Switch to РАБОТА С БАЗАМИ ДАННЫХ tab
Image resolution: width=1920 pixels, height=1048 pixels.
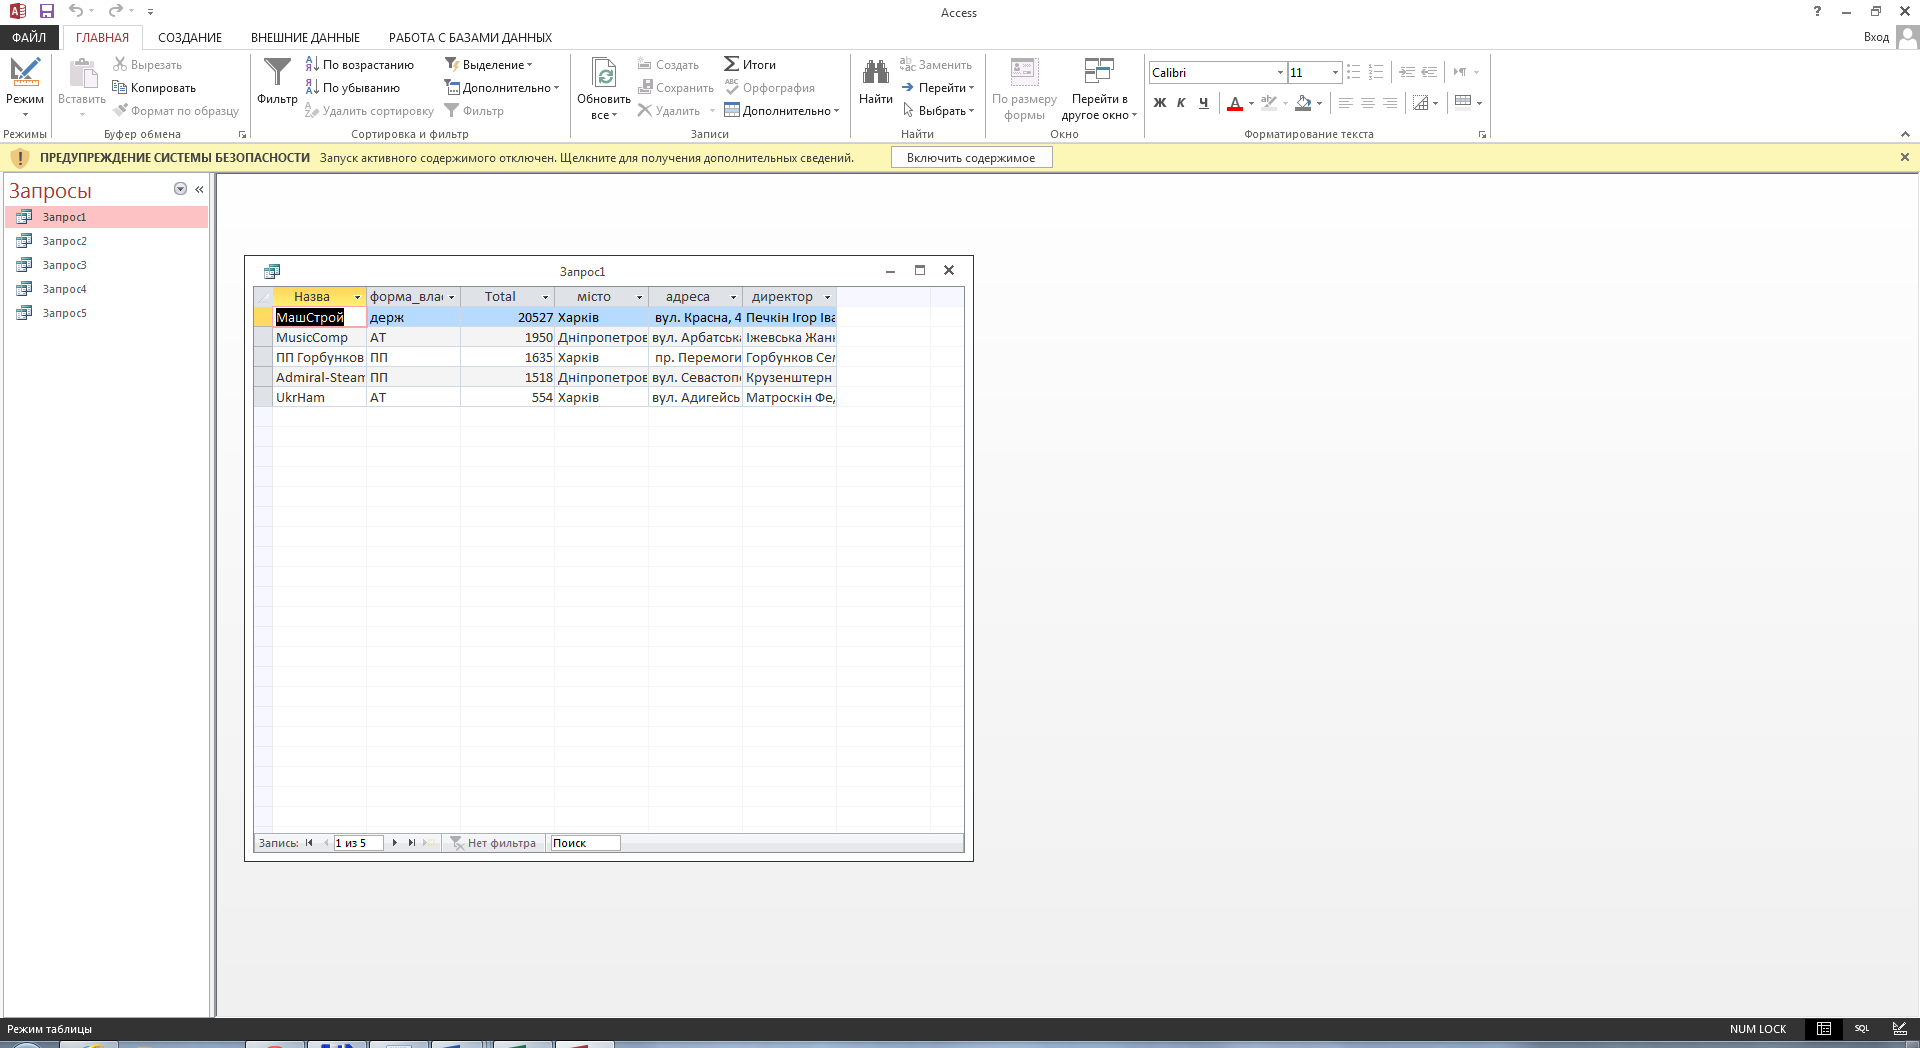pyautogui.click(x=470, y=37)
